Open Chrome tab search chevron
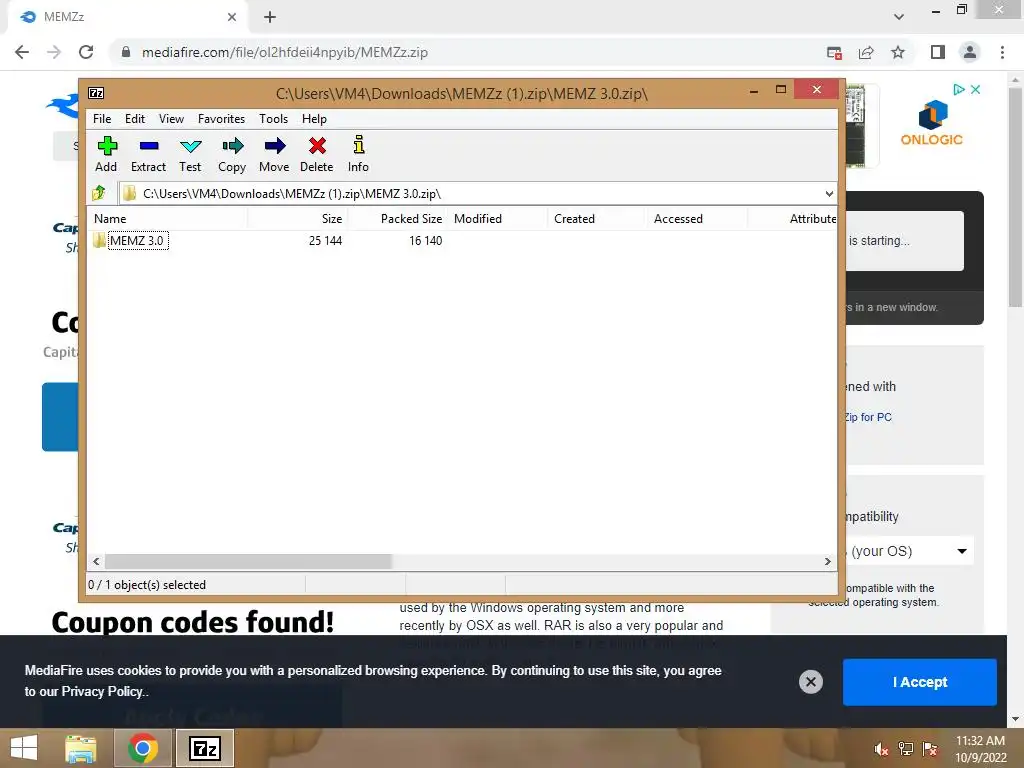 [899, 17]
